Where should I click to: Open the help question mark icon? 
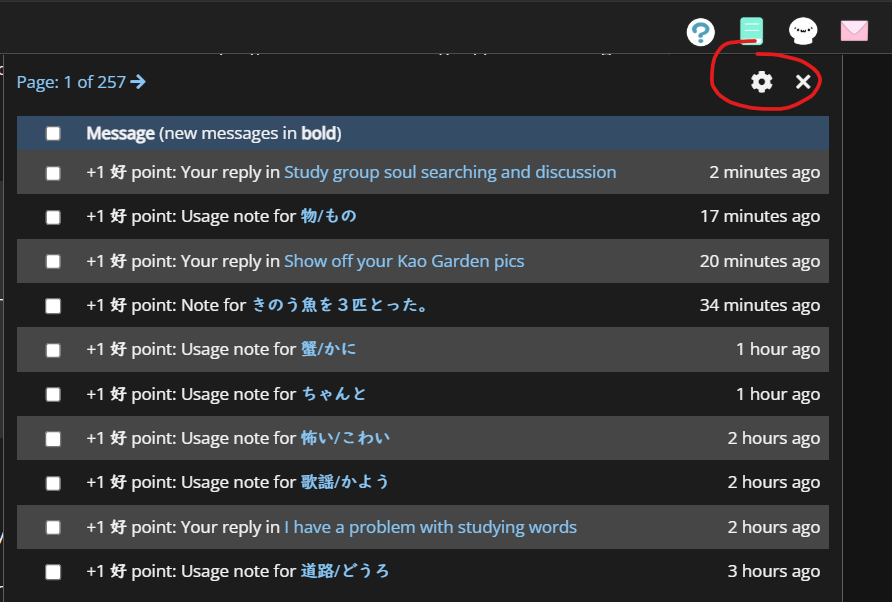click(x=700, y=32)
